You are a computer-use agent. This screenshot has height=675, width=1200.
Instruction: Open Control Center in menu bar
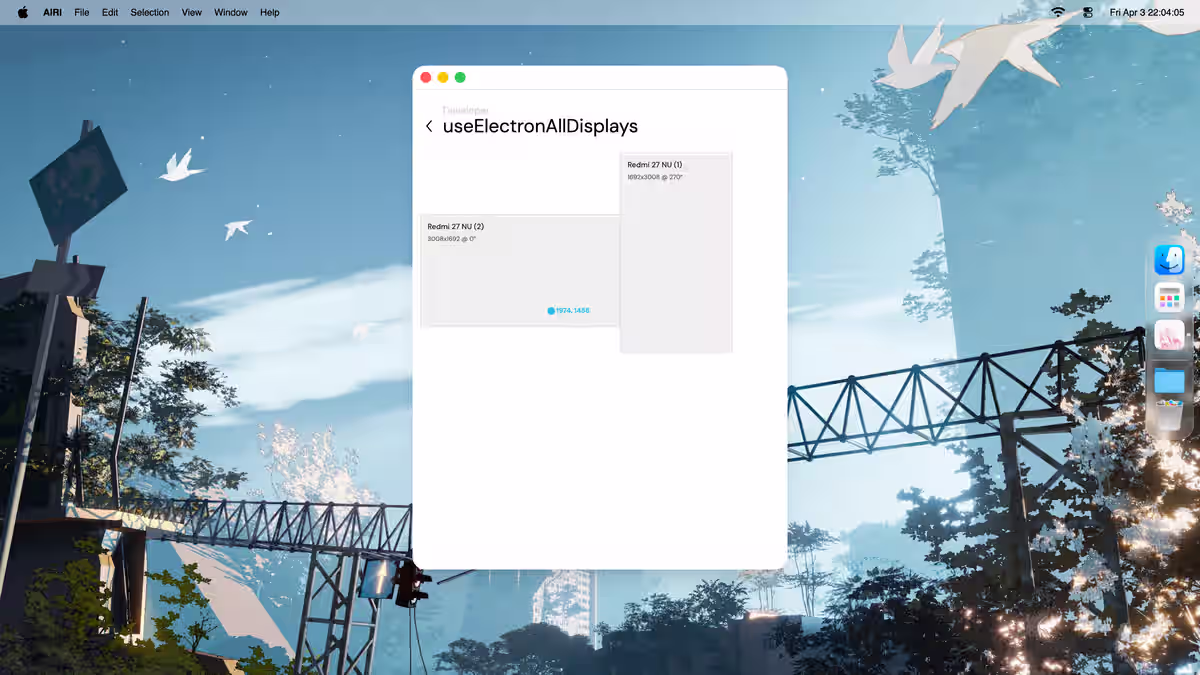pyautogui.click(x=1088, y=12)
